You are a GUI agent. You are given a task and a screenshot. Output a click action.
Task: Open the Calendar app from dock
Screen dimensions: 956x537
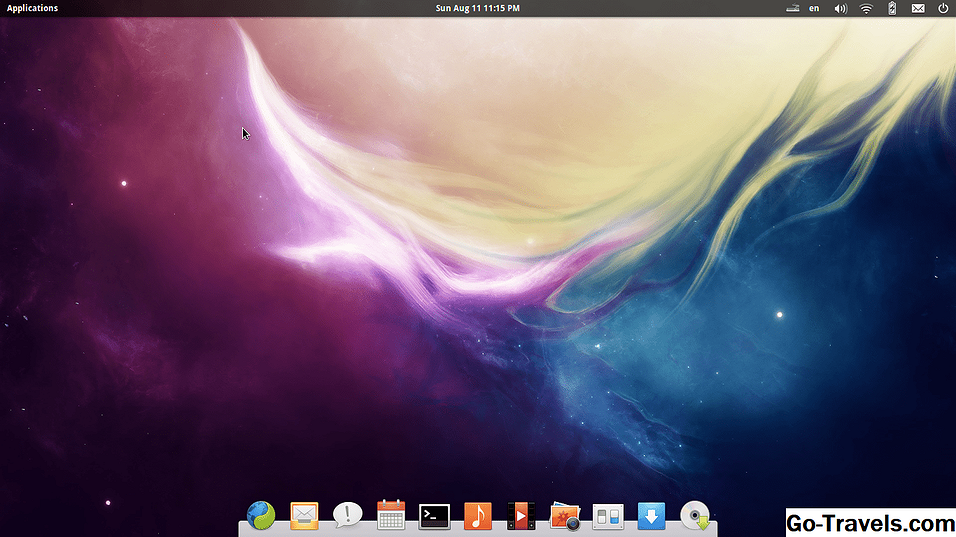[x=391, y=515]
